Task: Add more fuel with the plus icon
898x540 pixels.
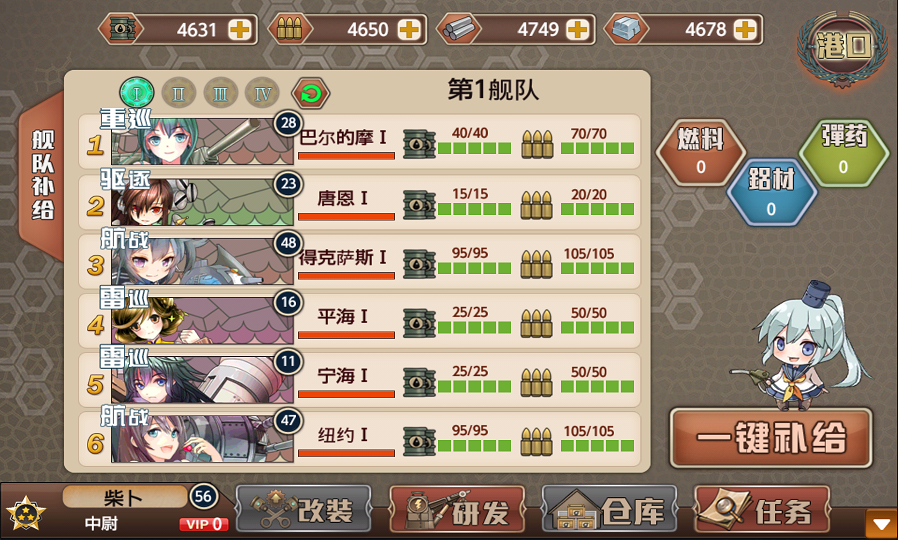Action: coord(240,30)
